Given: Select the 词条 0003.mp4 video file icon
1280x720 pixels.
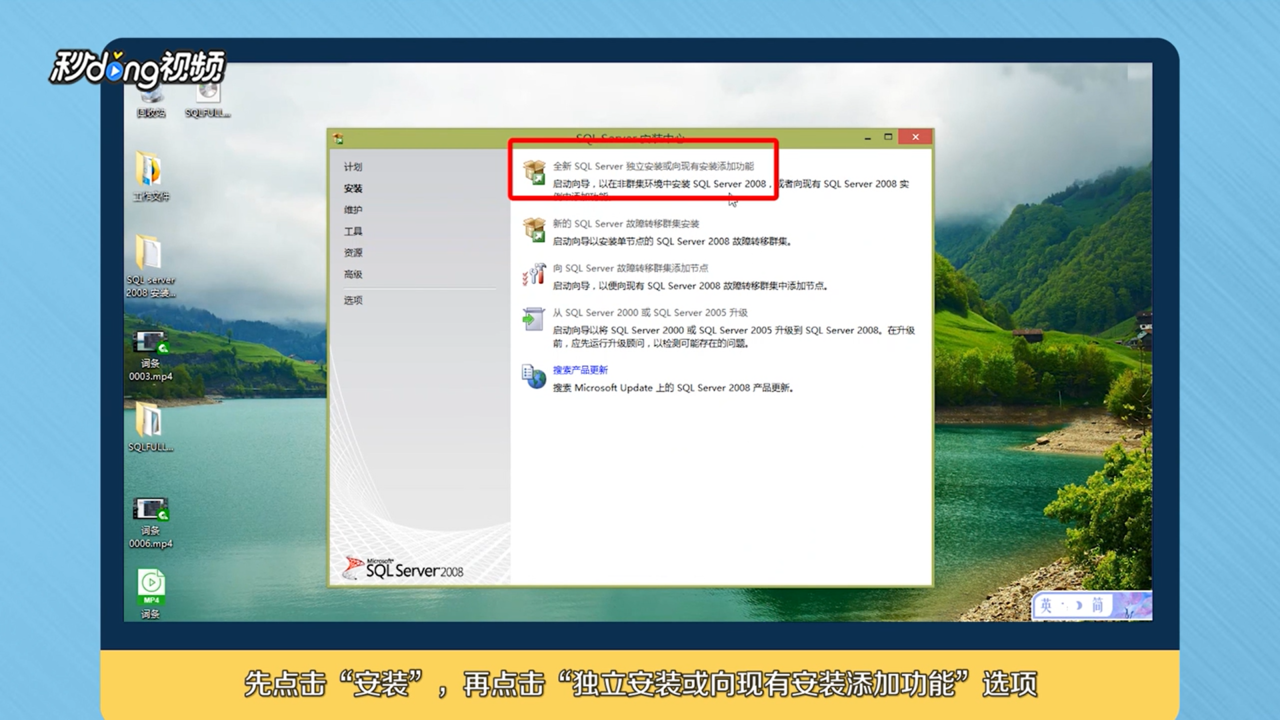Looking at the screenshot, I should pos(151,356).
